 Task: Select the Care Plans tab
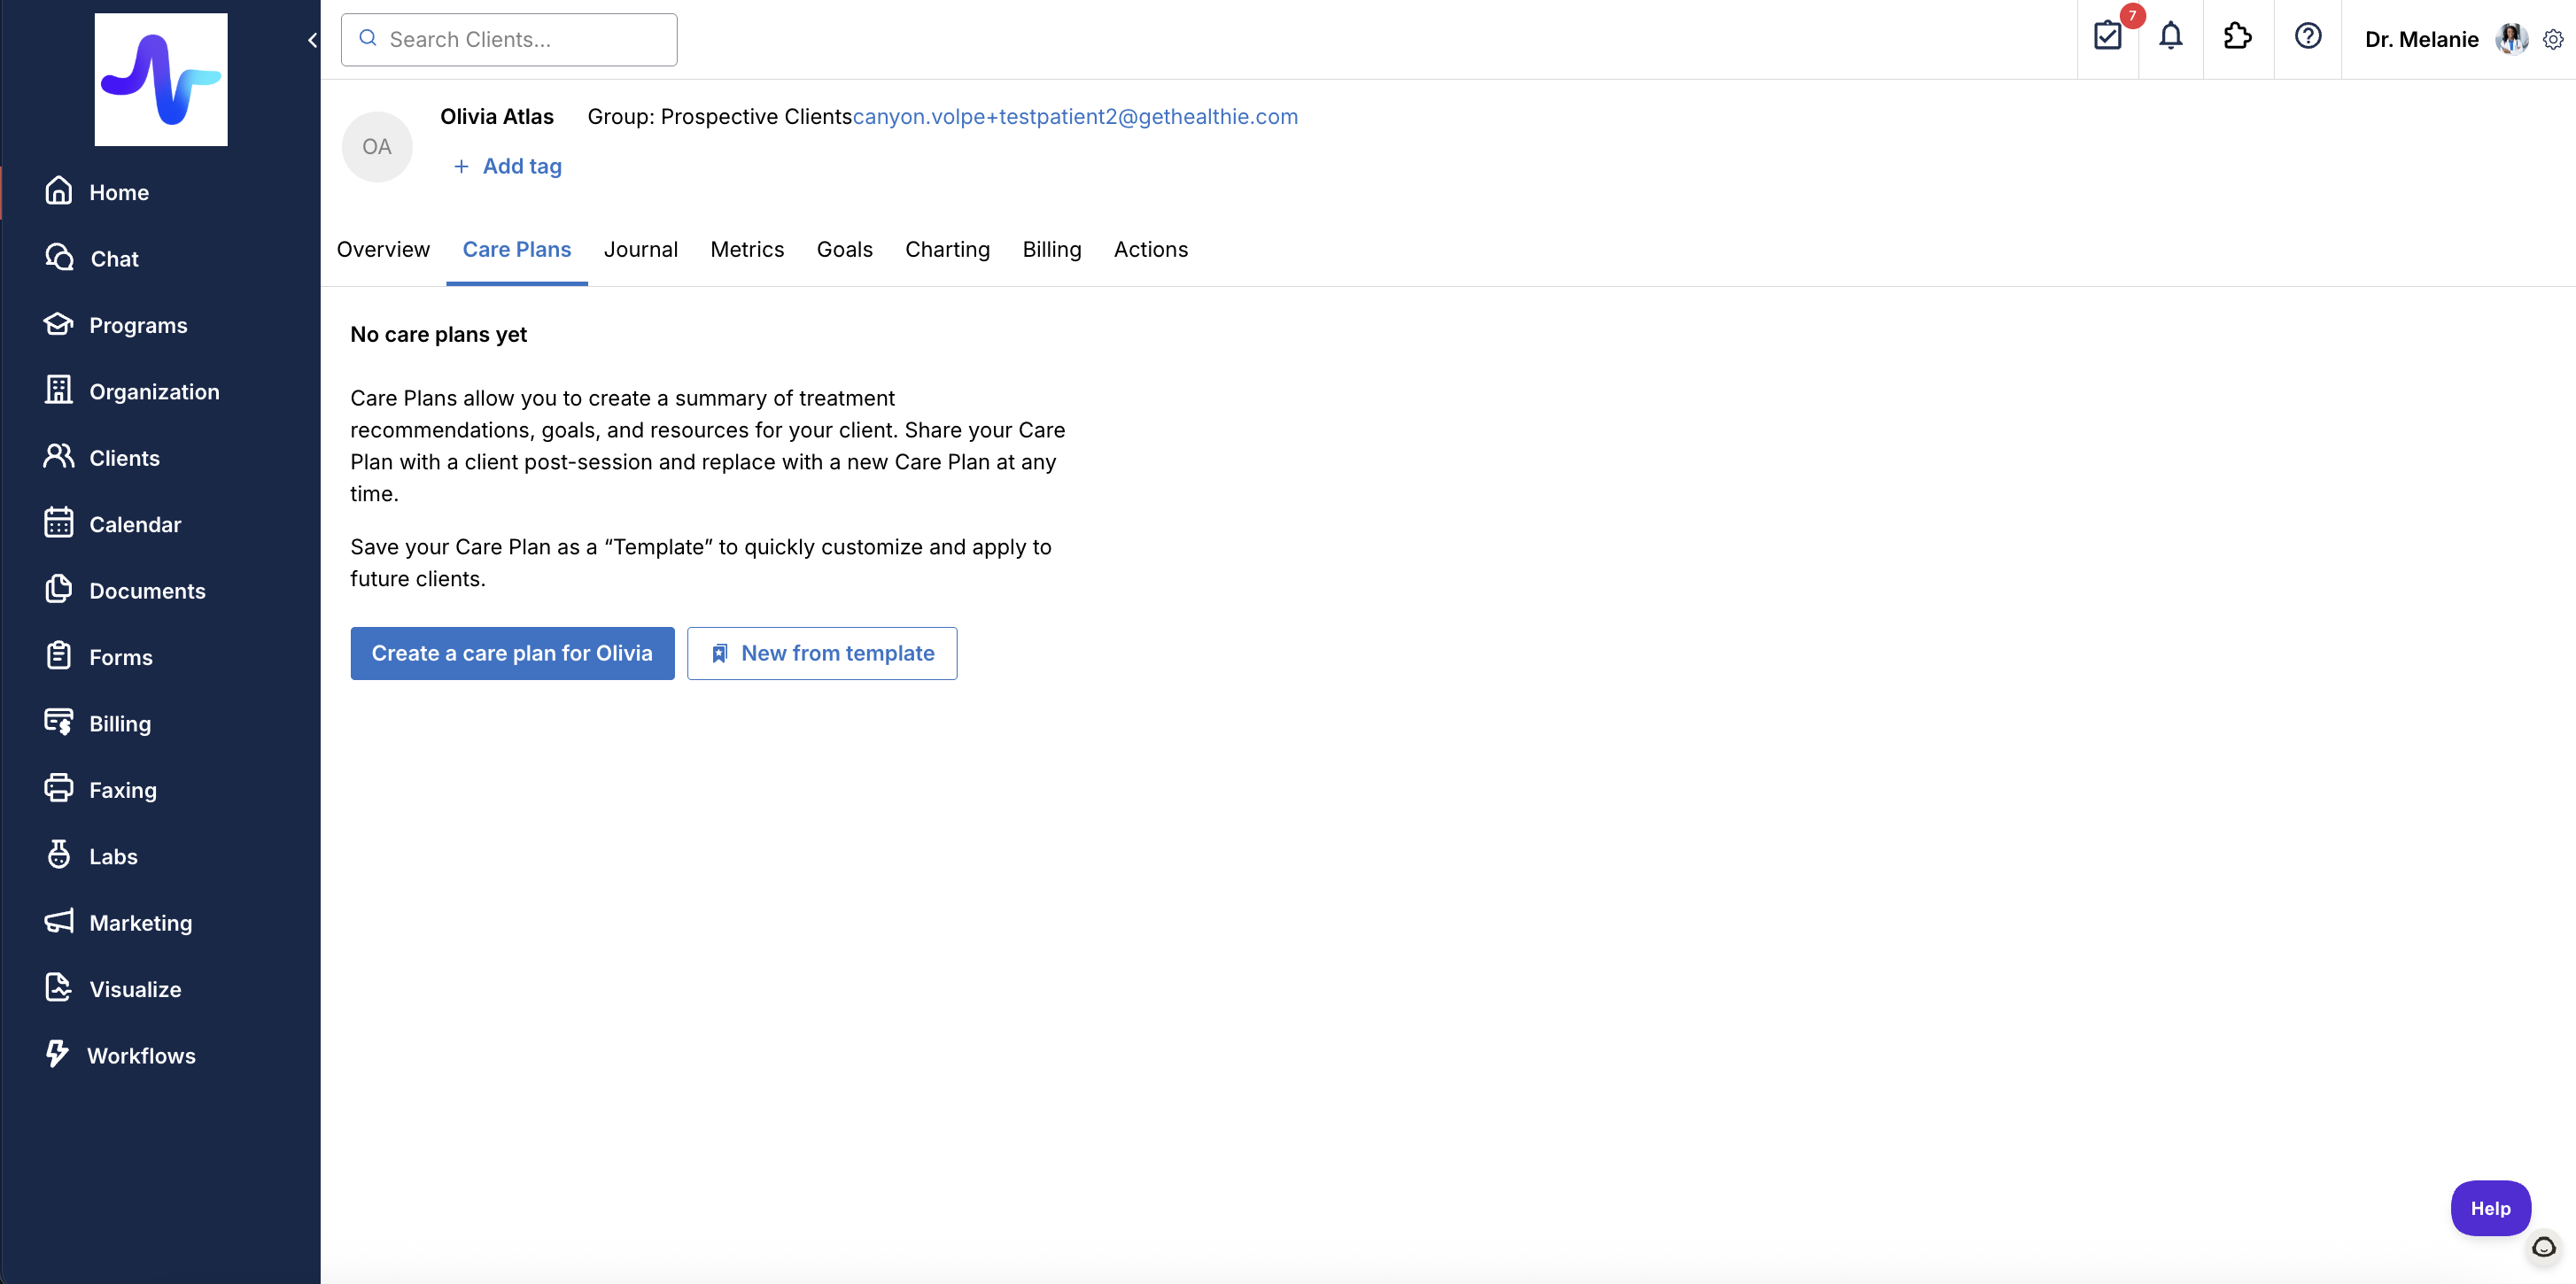(517, 249)
